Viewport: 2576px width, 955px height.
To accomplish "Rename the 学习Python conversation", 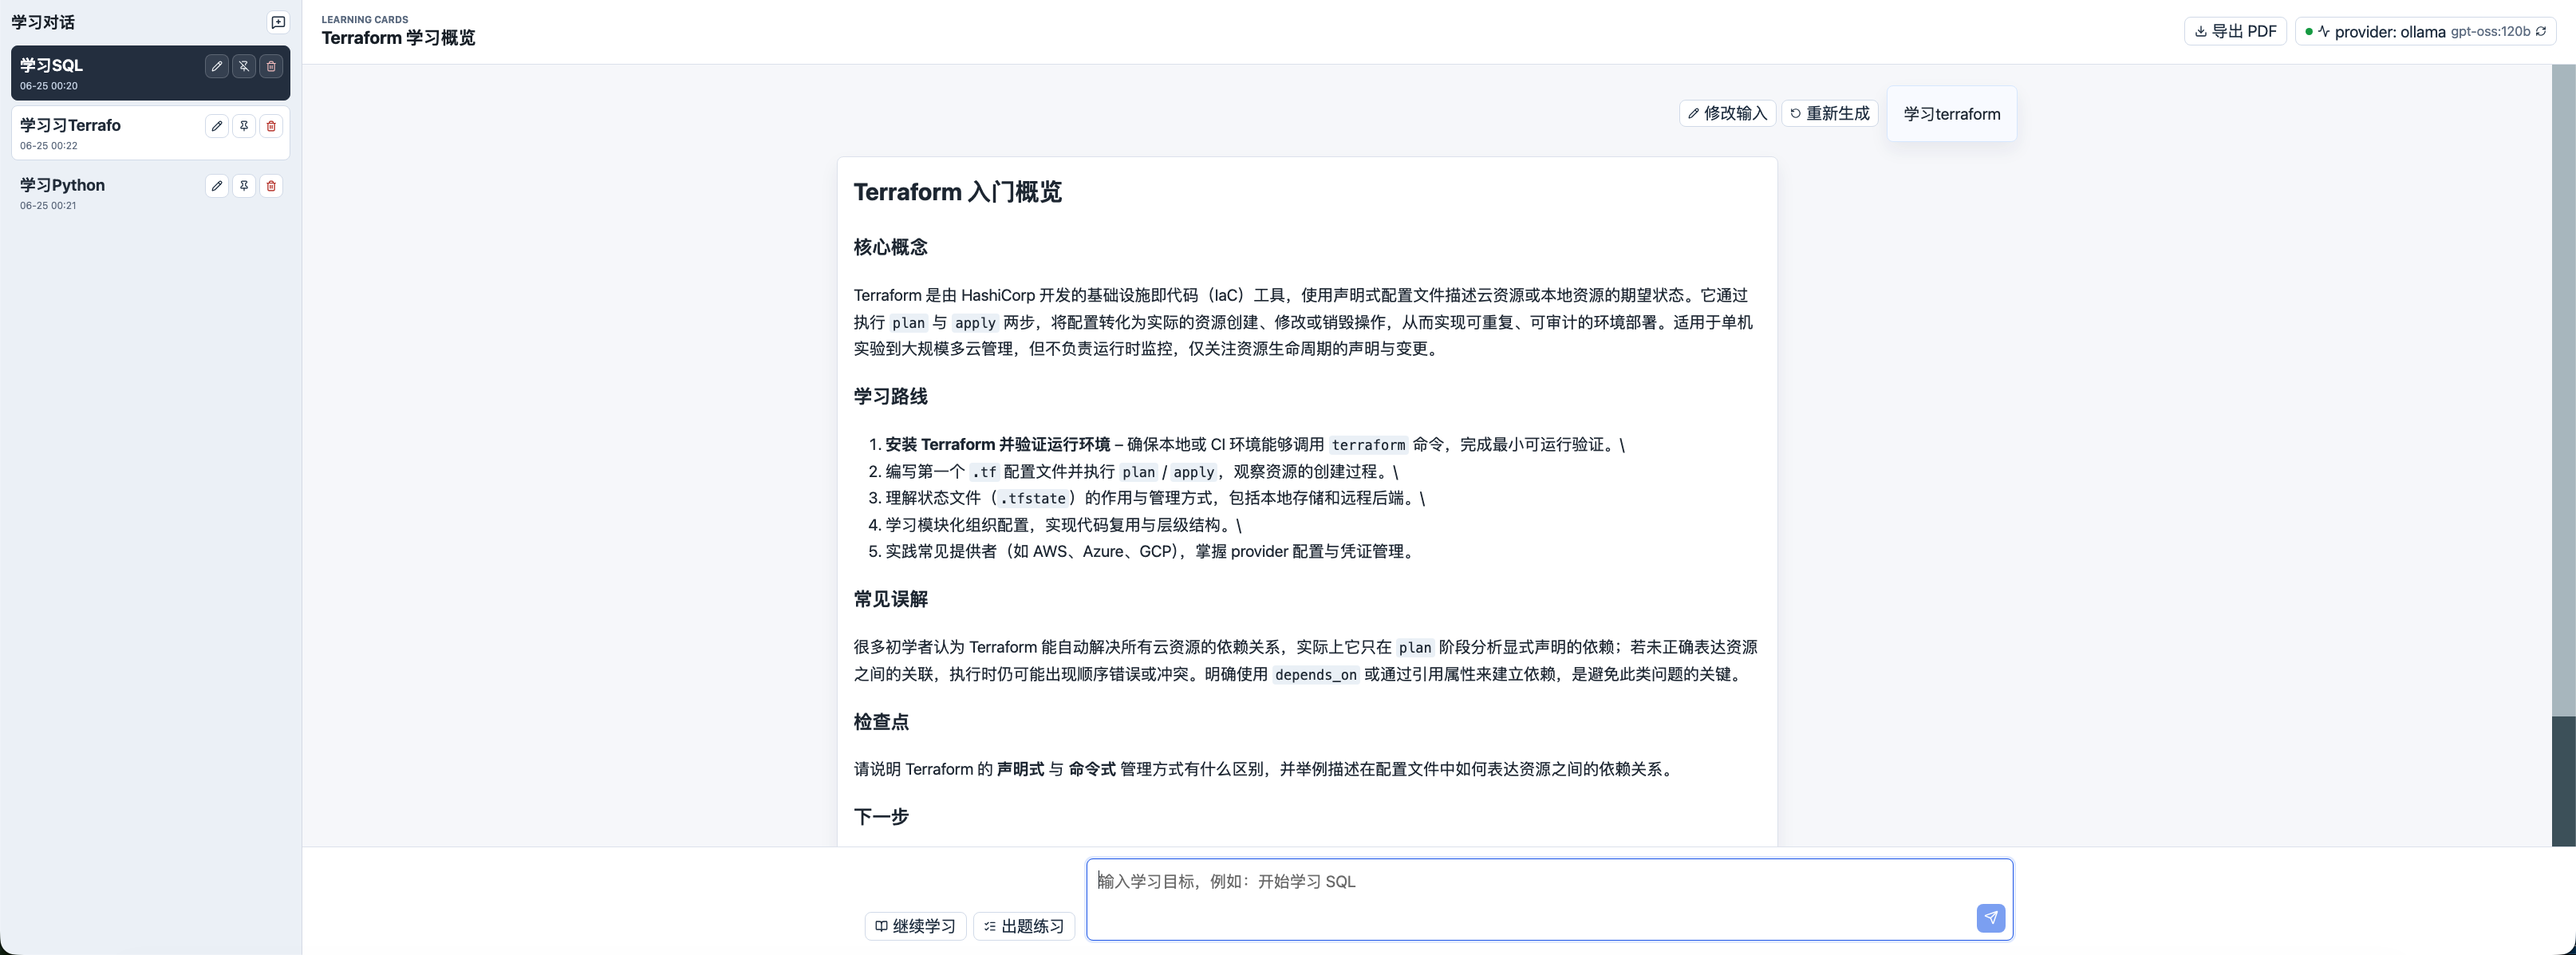I will [217, 186].
